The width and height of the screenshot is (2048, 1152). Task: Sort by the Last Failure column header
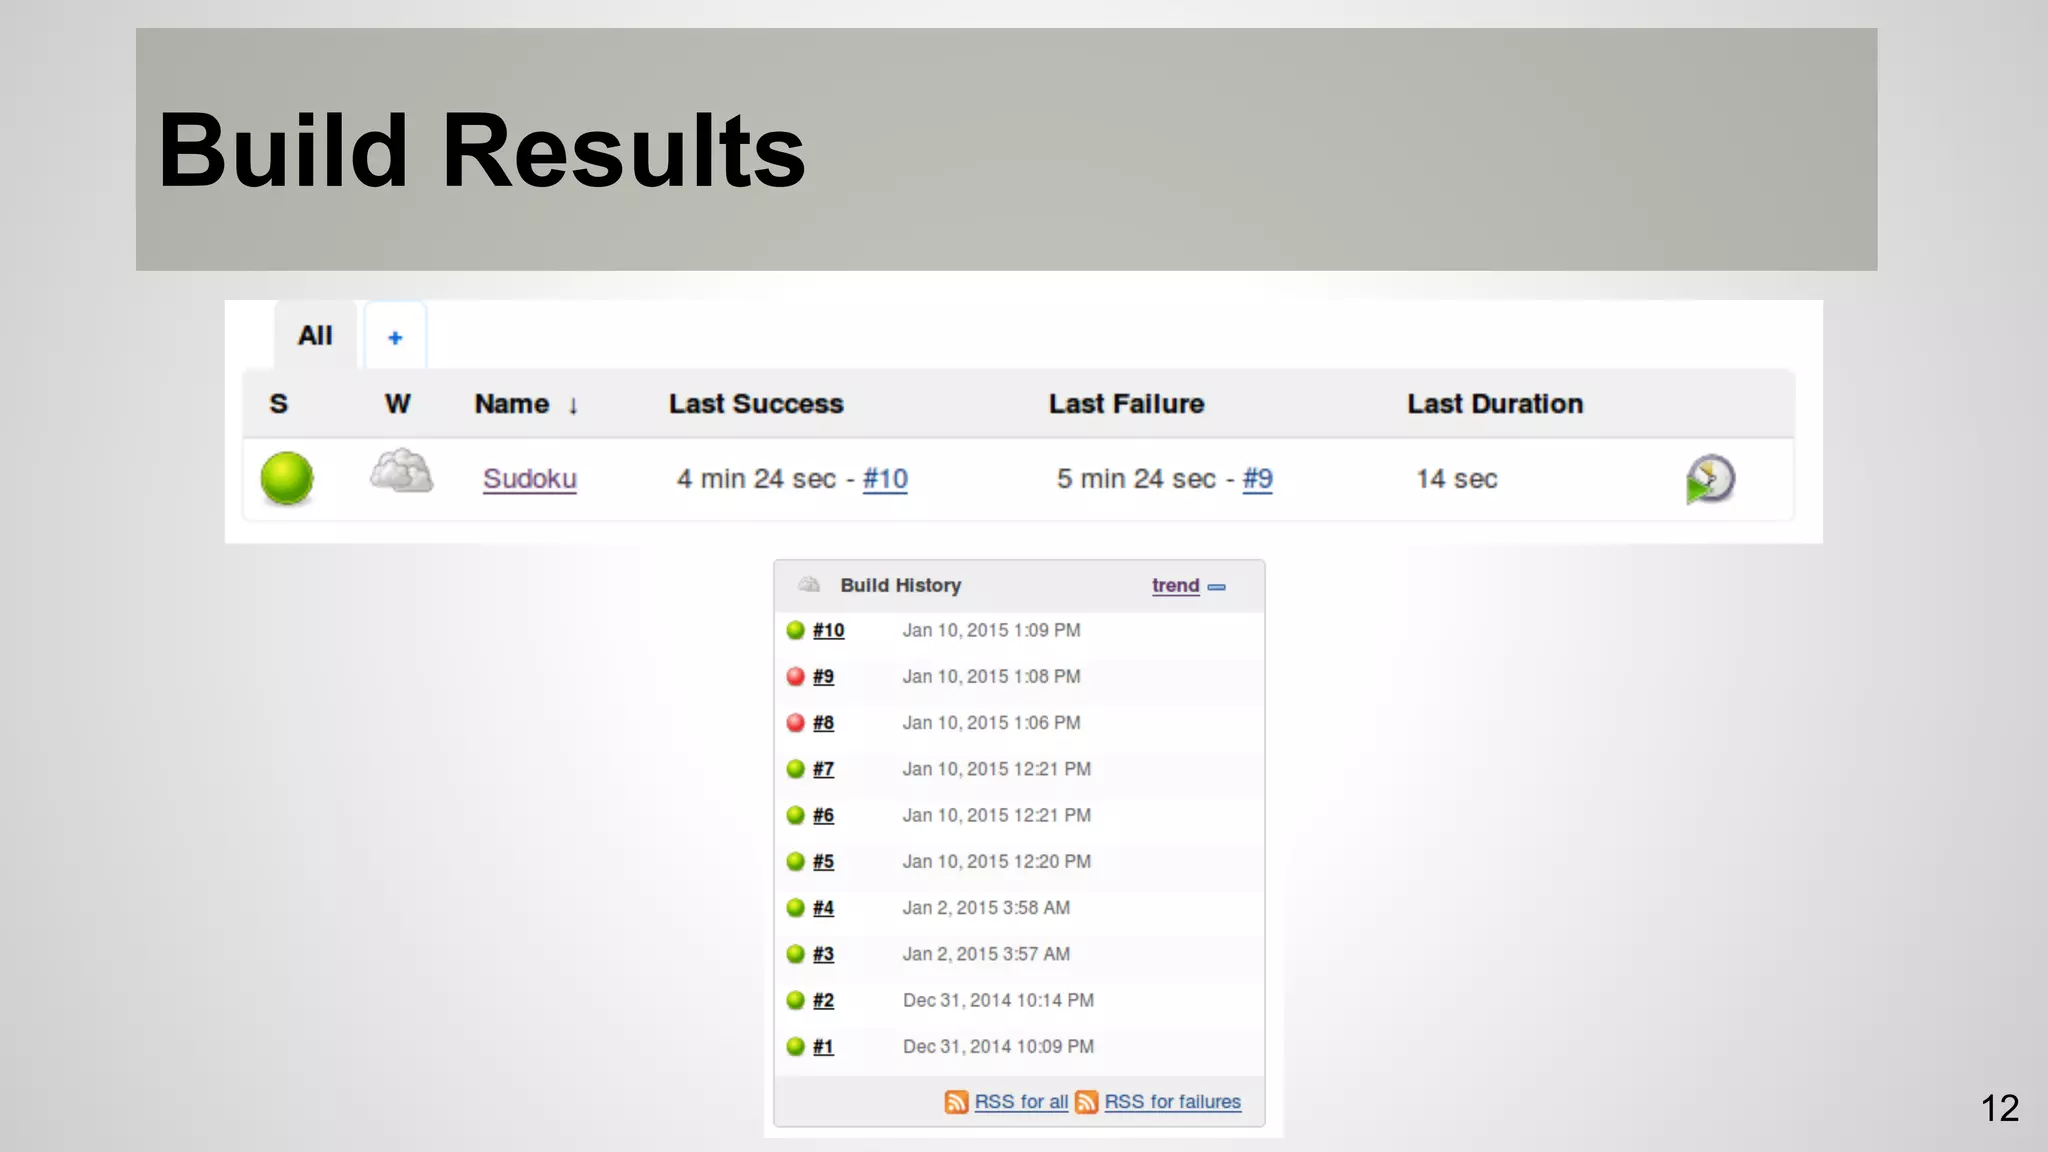coord(1126,404)
